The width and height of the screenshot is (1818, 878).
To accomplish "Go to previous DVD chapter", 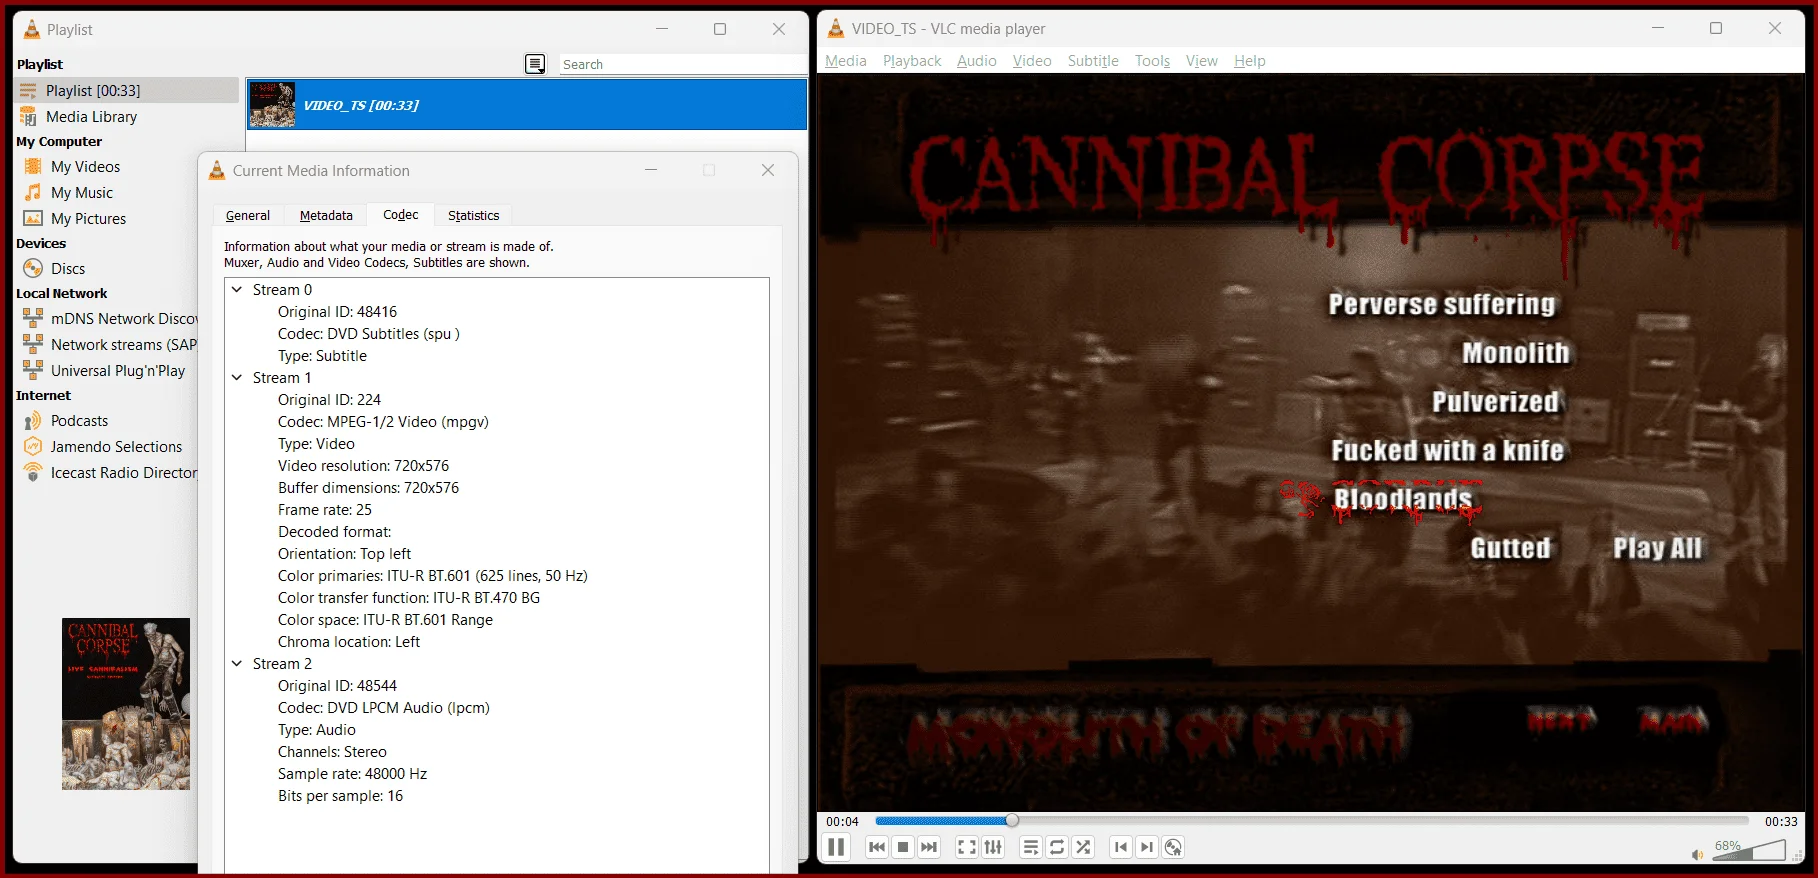I will (x=1121, y=847).
